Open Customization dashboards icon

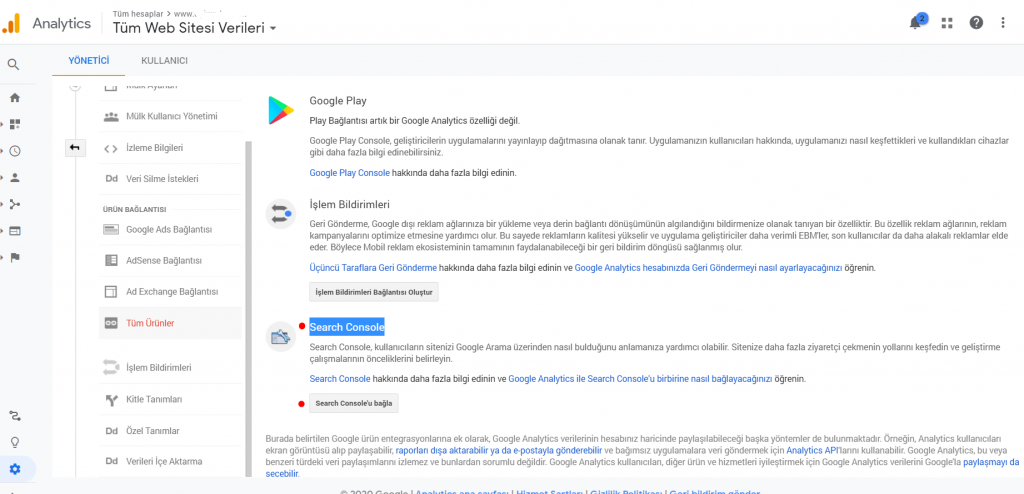point(14,124)
